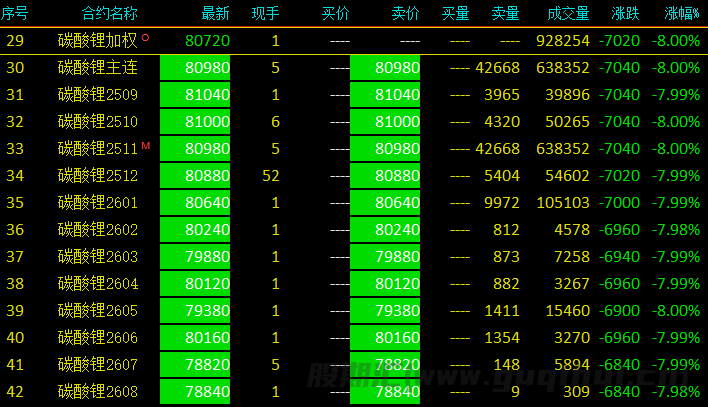Click latest price 80720 of 碳酸锂加权

pyautogui.click(x=207, y=41)
